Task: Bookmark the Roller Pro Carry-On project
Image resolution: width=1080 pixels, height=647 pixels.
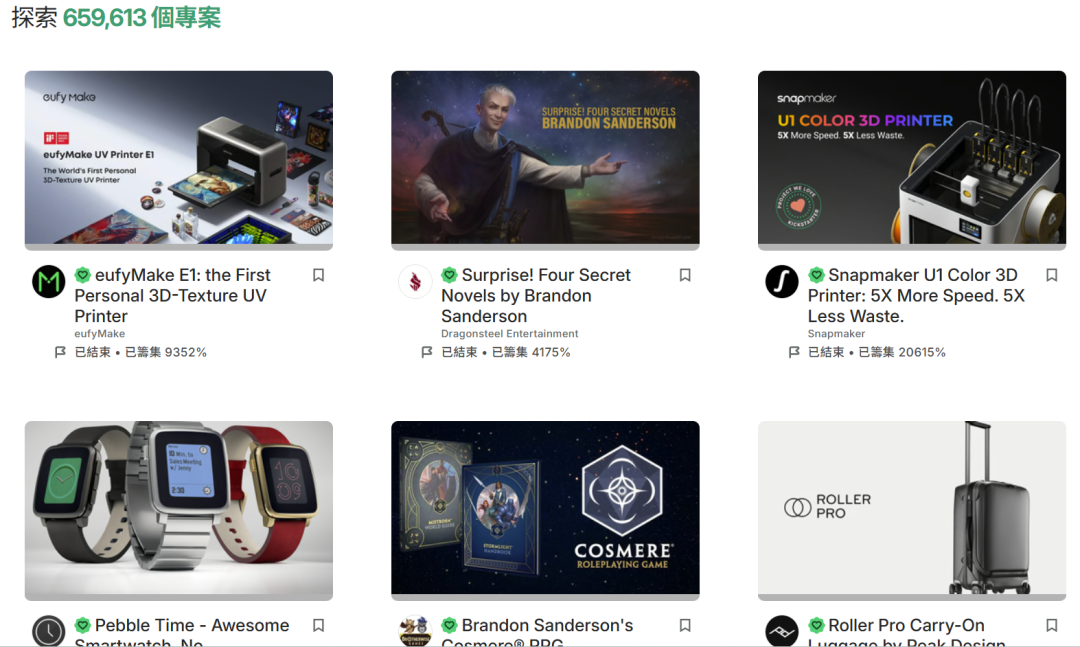Action: [1051, 626]
